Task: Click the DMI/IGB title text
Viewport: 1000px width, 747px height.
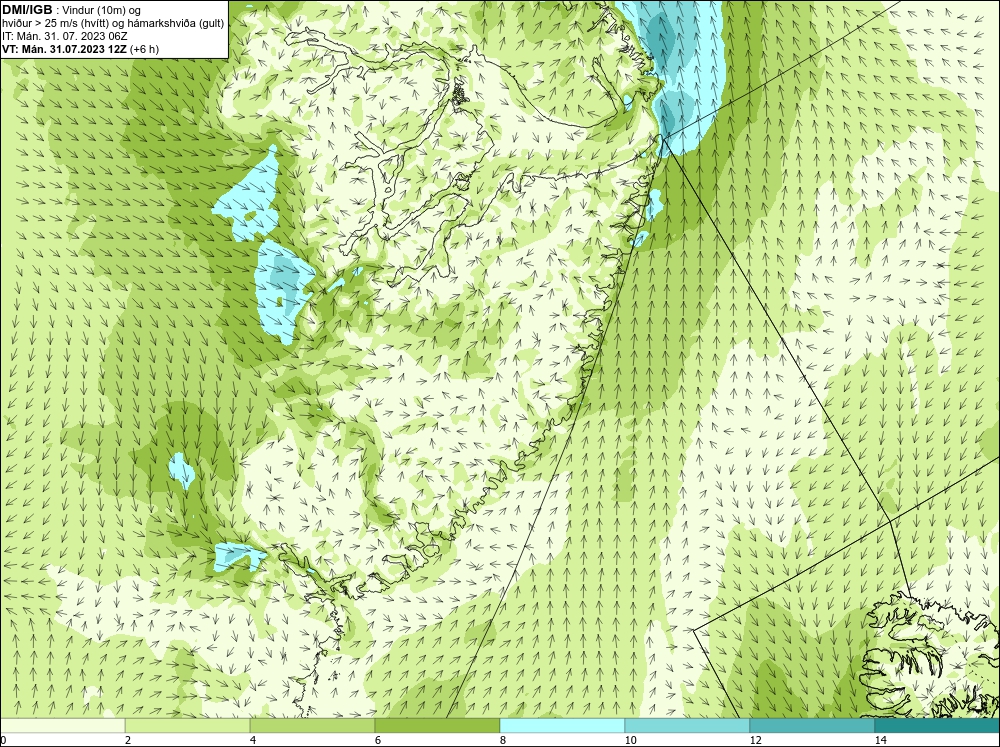Action: [27, 10]
